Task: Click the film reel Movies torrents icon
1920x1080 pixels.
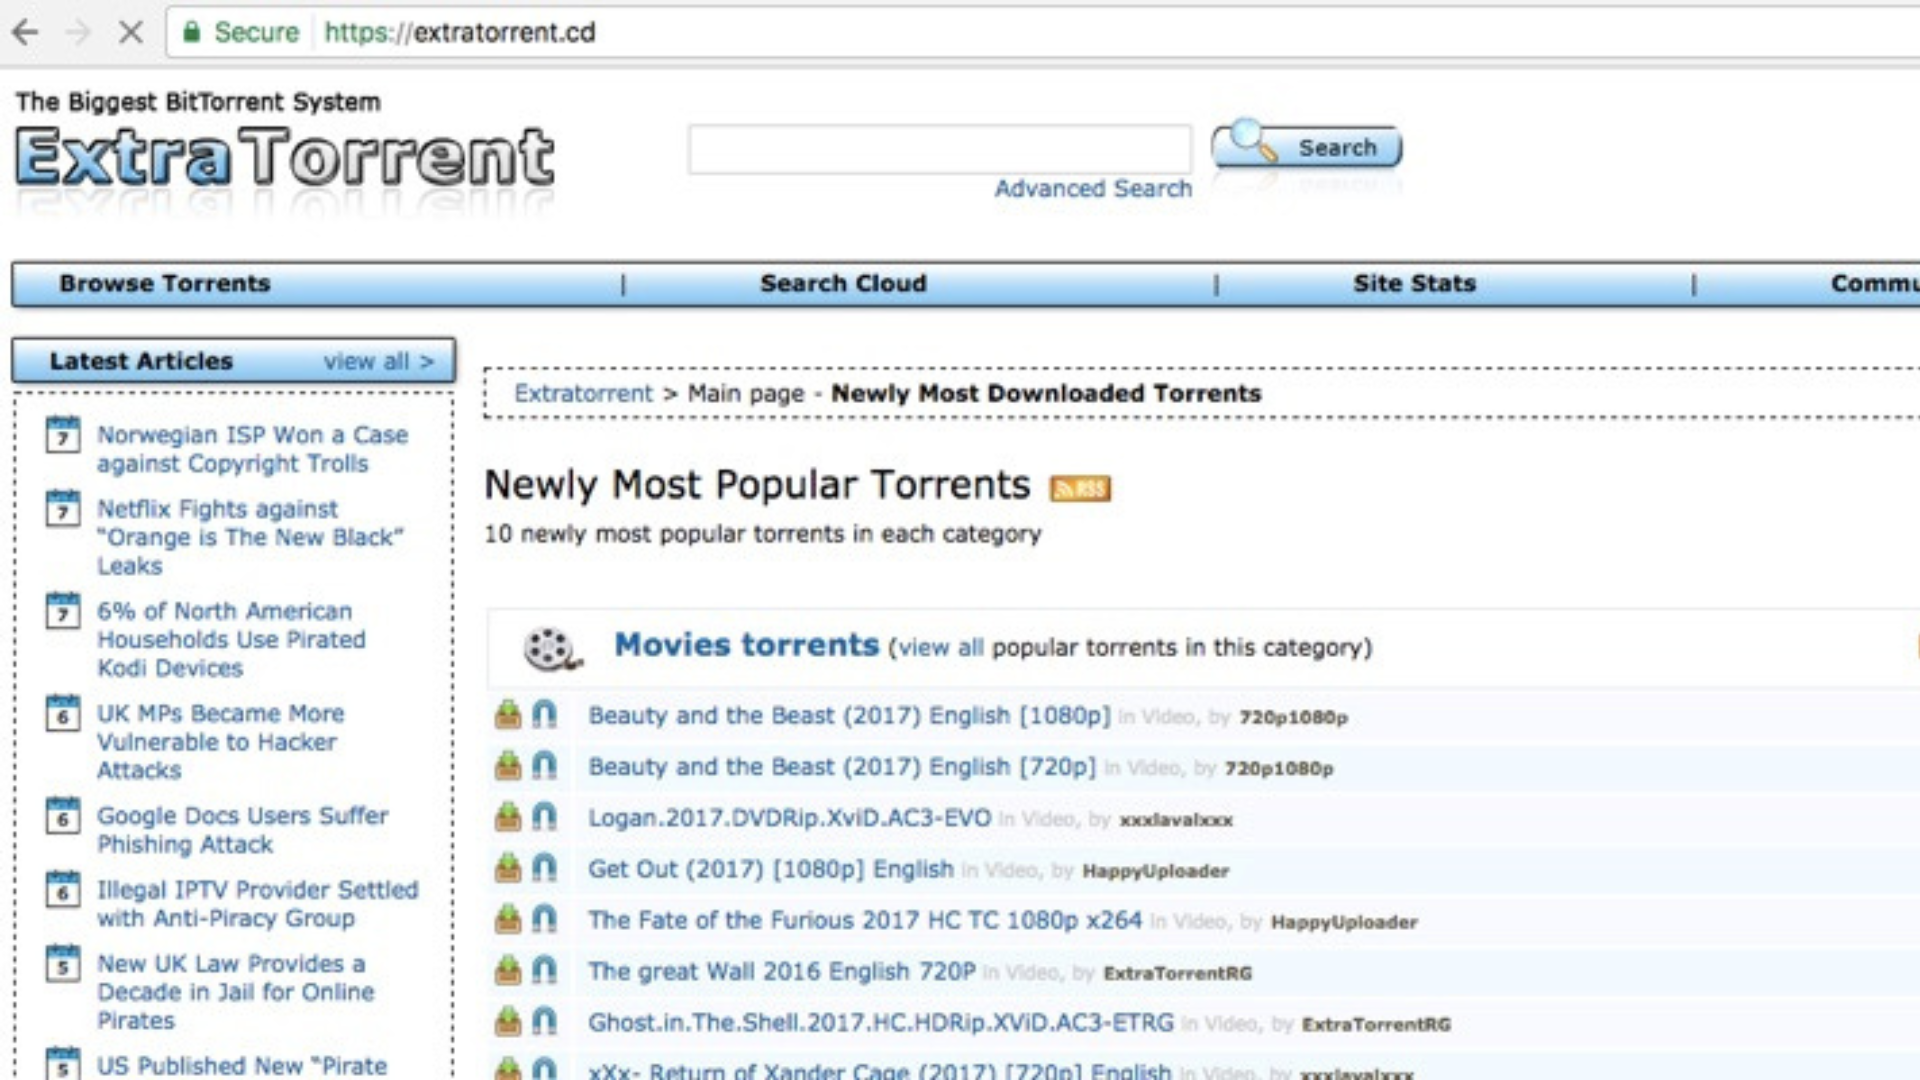Action: pos(548,646)
